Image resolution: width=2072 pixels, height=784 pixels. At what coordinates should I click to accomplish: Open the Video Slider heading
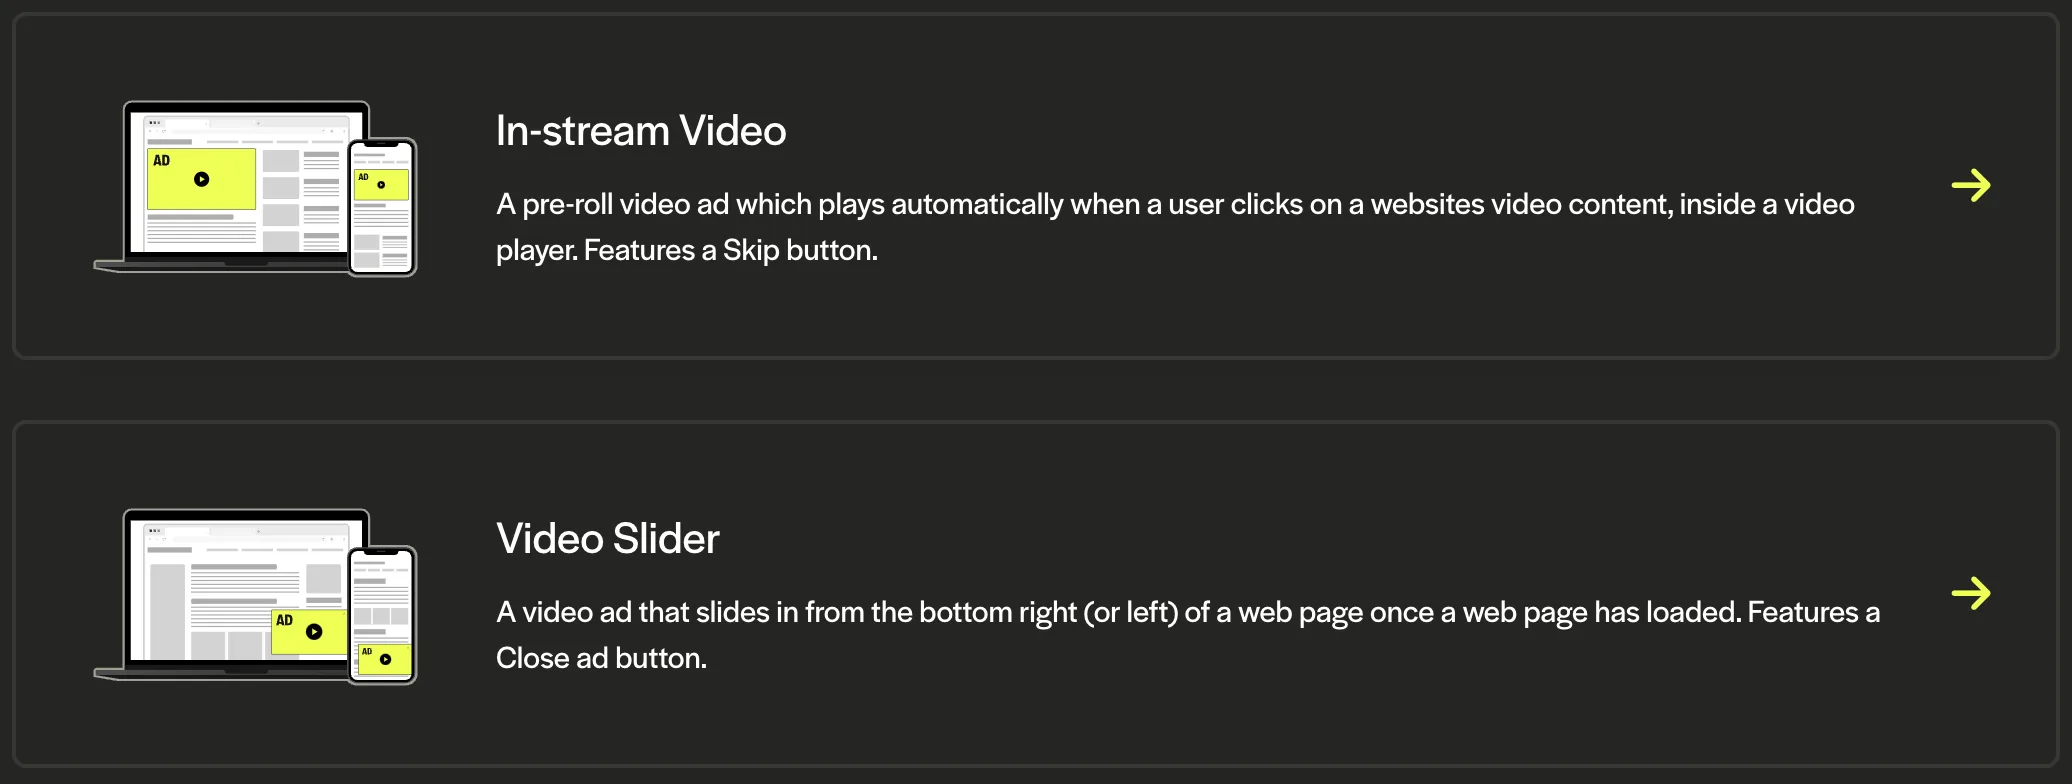(607, 538)
